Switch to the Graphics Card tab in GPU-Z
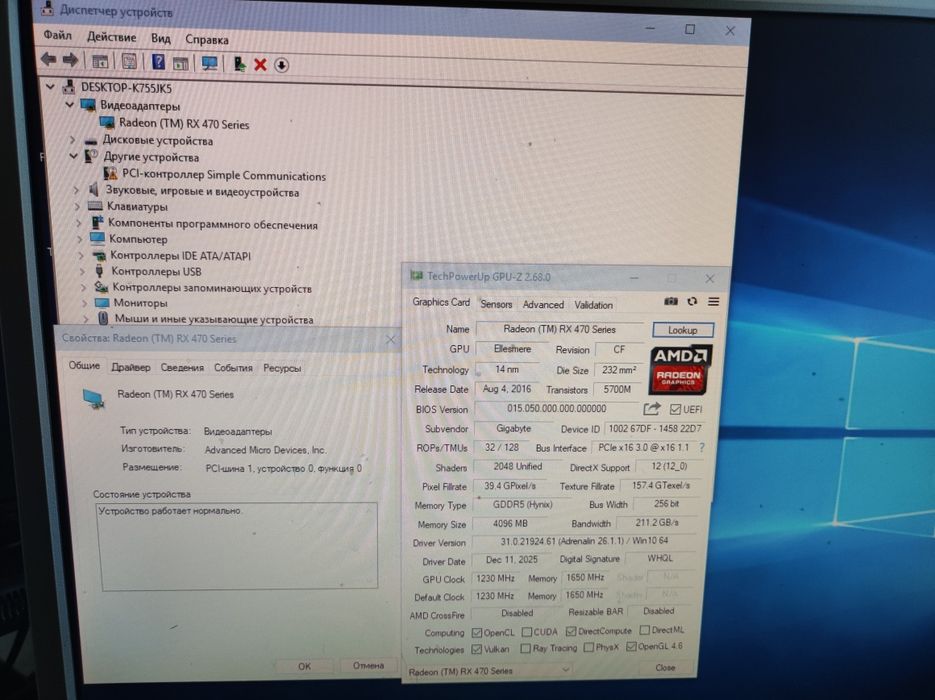Image resolution: width=935 pixels, height=700 pixels. [441, 302]
